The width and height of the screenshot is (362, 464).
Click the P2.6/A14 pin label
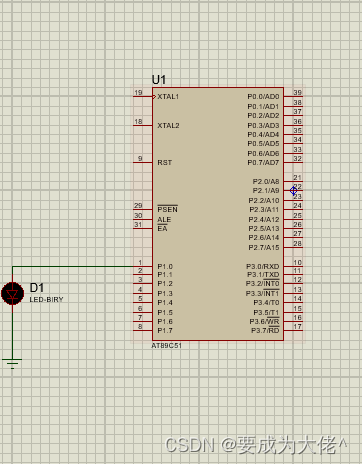click(264, 237)
